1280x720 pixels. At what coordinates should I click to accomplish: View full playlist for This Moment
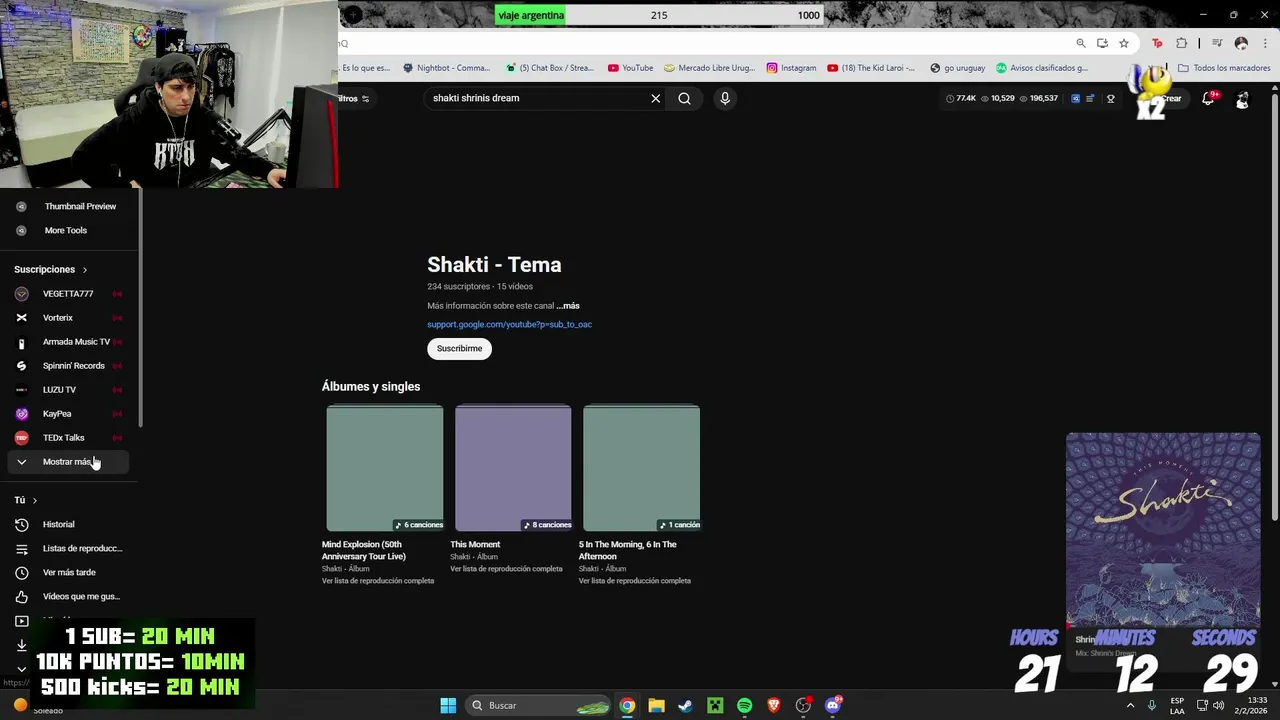pos(506,569)
